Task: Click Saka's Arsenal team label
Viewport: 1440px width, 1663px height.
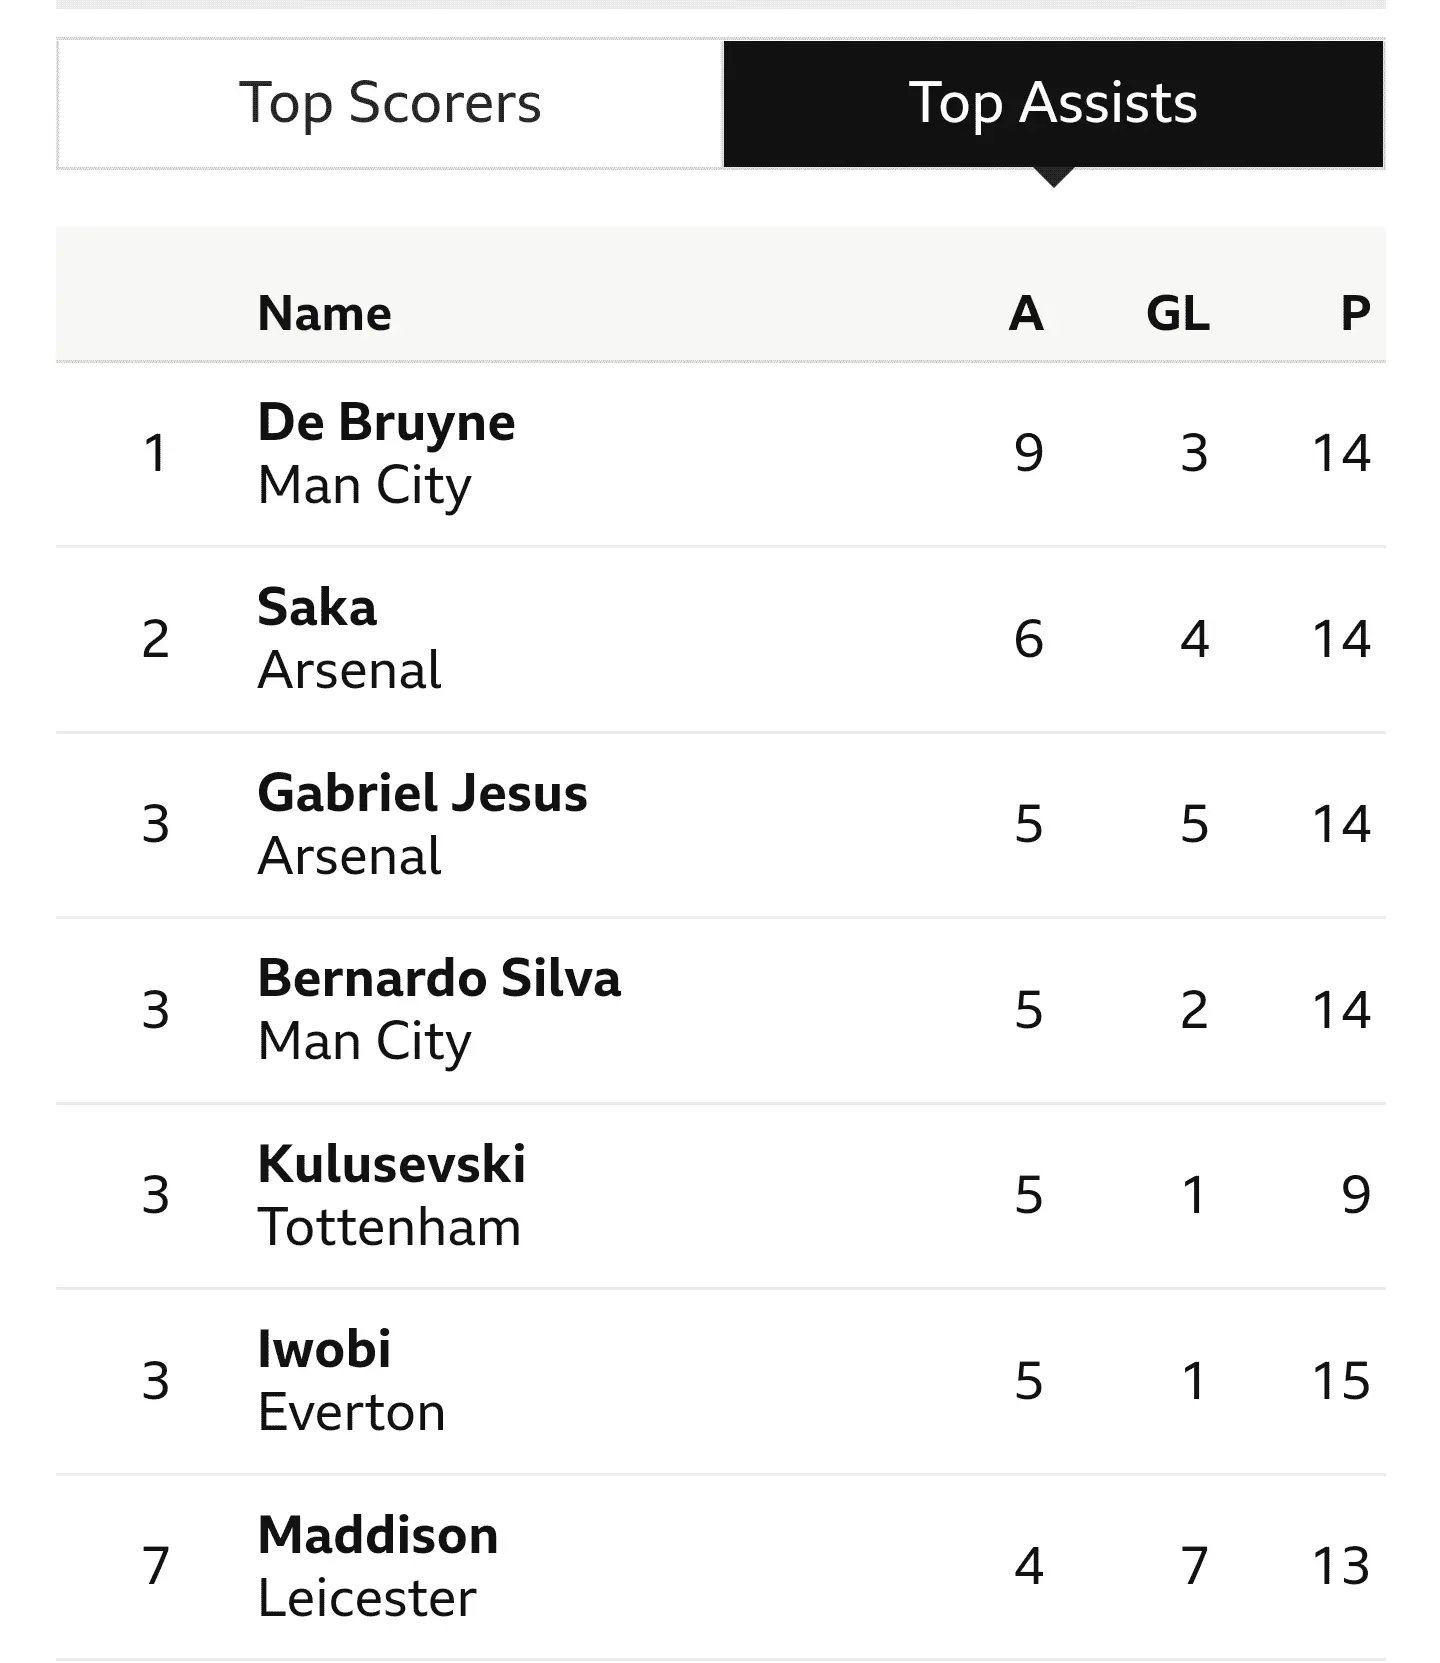Action: (x=349, y=671)
